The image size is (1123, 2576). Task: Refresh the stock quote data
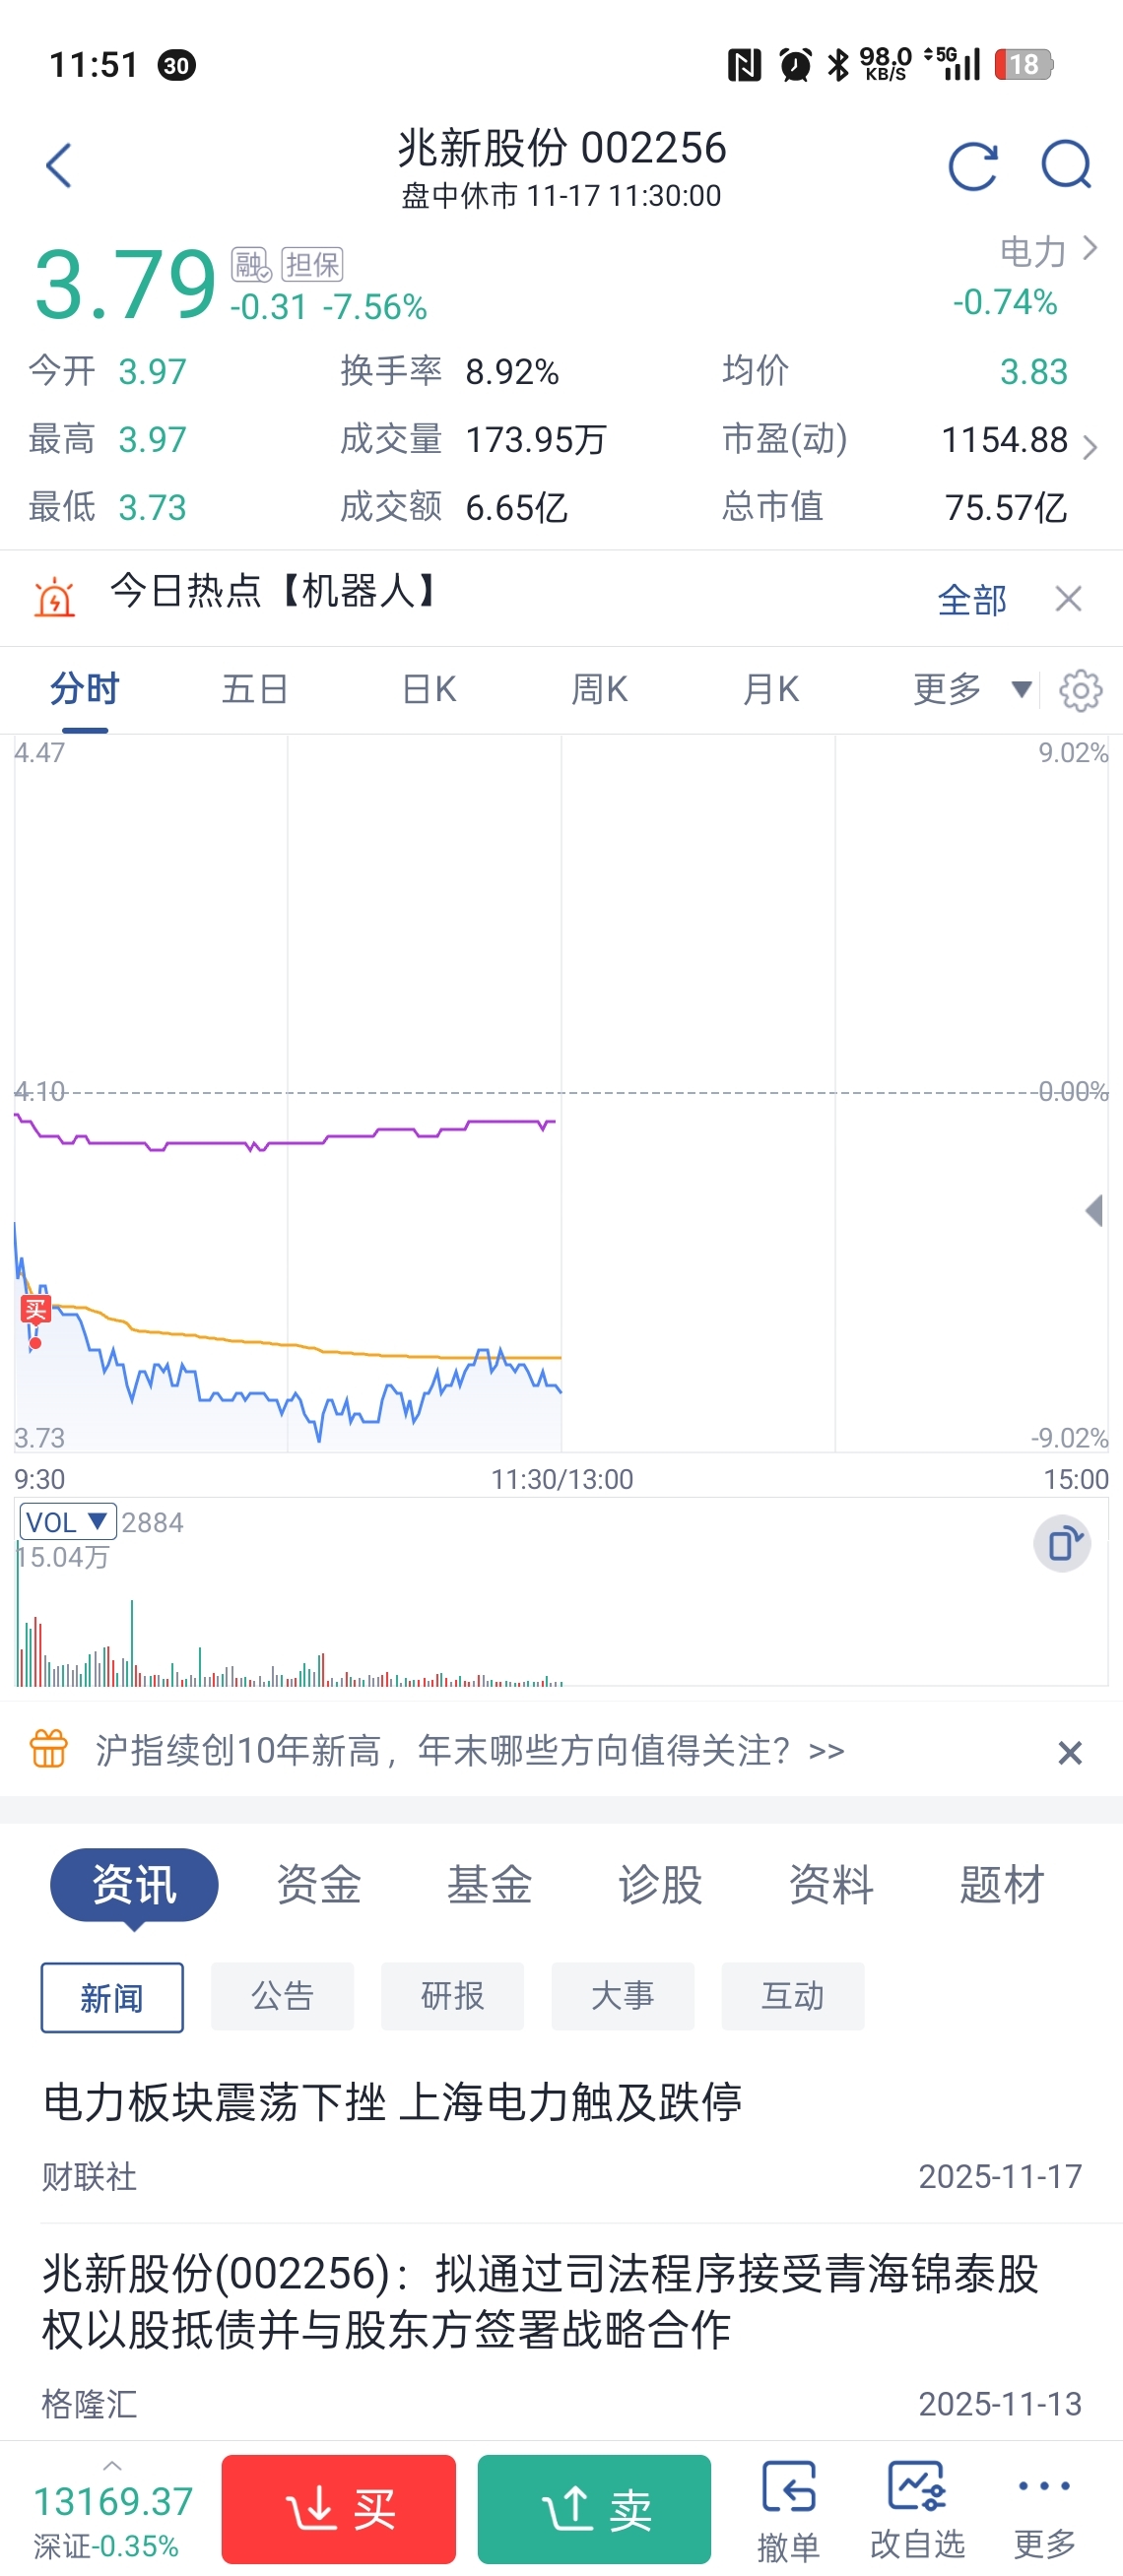tap(973, 165)
